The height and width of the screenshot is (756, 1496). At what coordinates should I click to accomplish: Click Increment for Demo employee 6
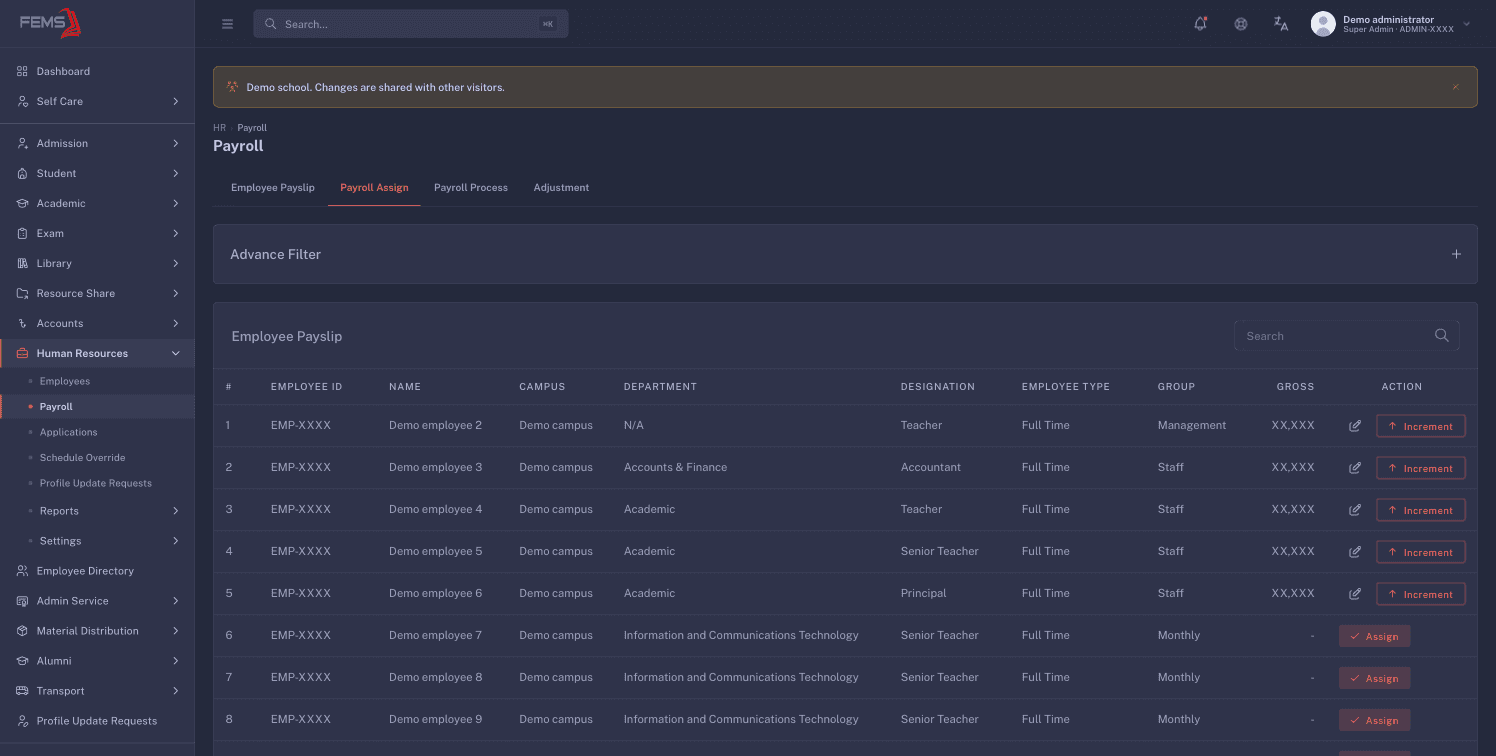tap(1421, 594)
